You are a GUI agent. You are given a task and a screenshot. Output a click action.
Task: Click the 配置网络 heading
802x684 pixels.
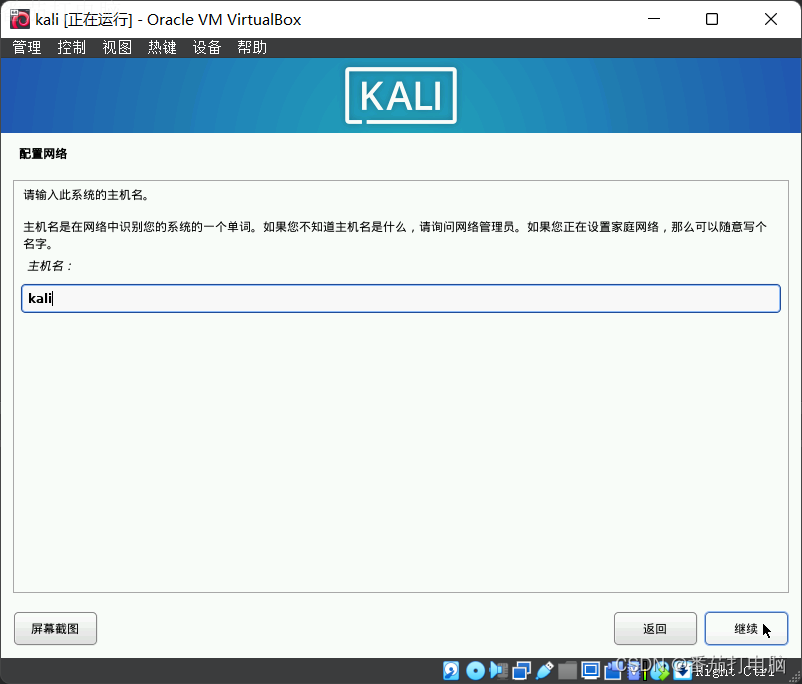(x=43, y=154)
